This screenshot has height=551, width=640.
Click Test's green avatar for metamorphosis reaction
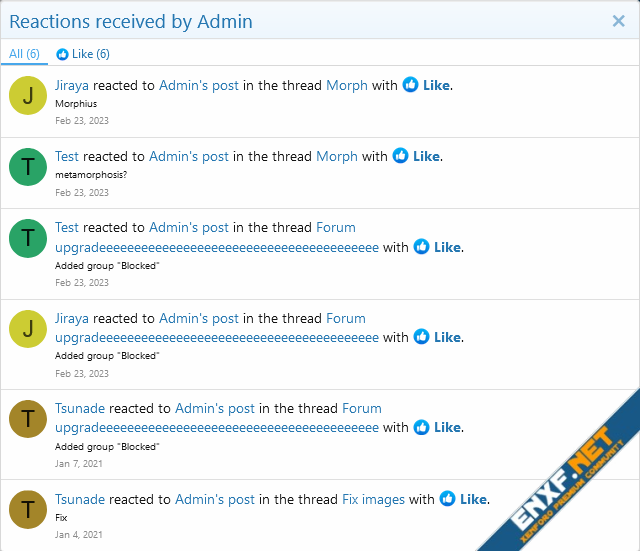[x=27, y=166]
